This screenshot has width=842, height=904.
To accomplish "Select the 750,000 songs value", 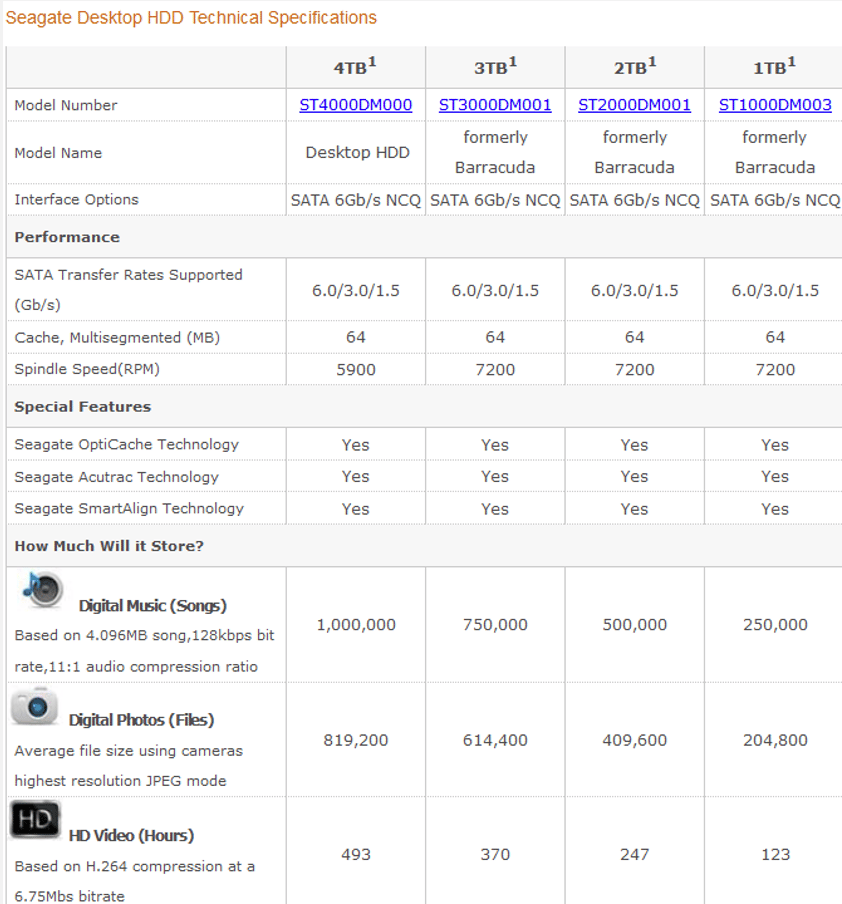I will [495, 625].
